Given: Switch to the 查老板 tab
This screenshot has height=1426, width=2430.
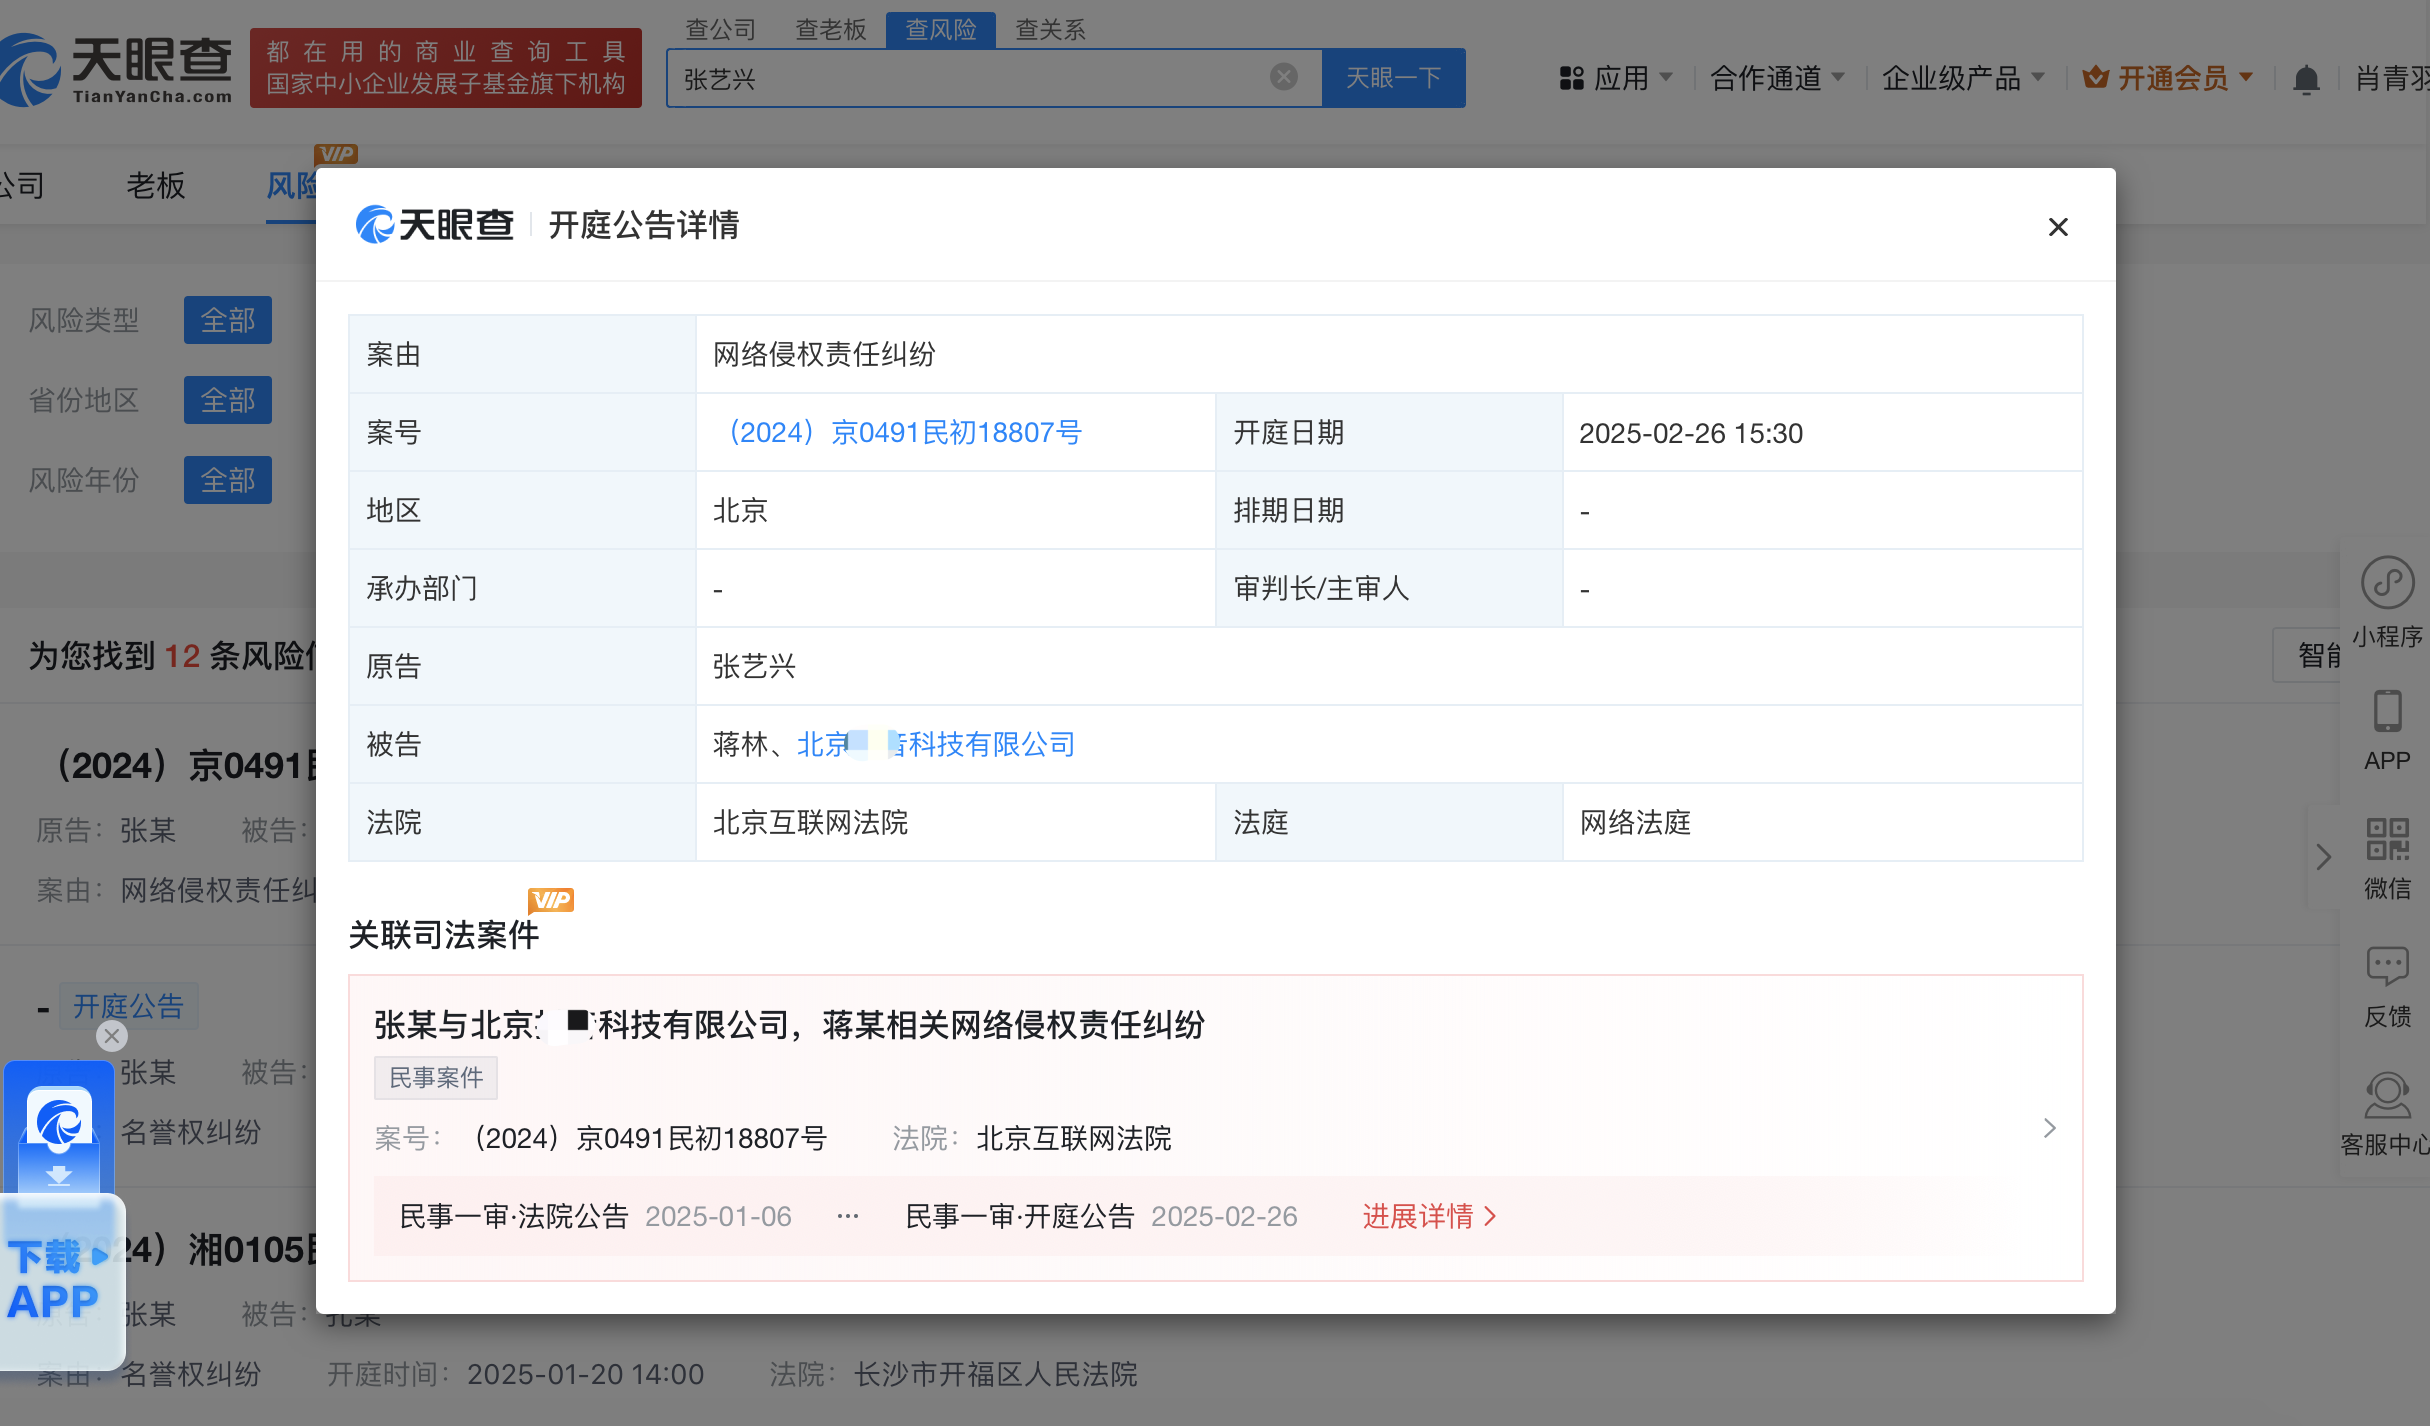Looking at the screenshot, I should click(x=830, y=29).
